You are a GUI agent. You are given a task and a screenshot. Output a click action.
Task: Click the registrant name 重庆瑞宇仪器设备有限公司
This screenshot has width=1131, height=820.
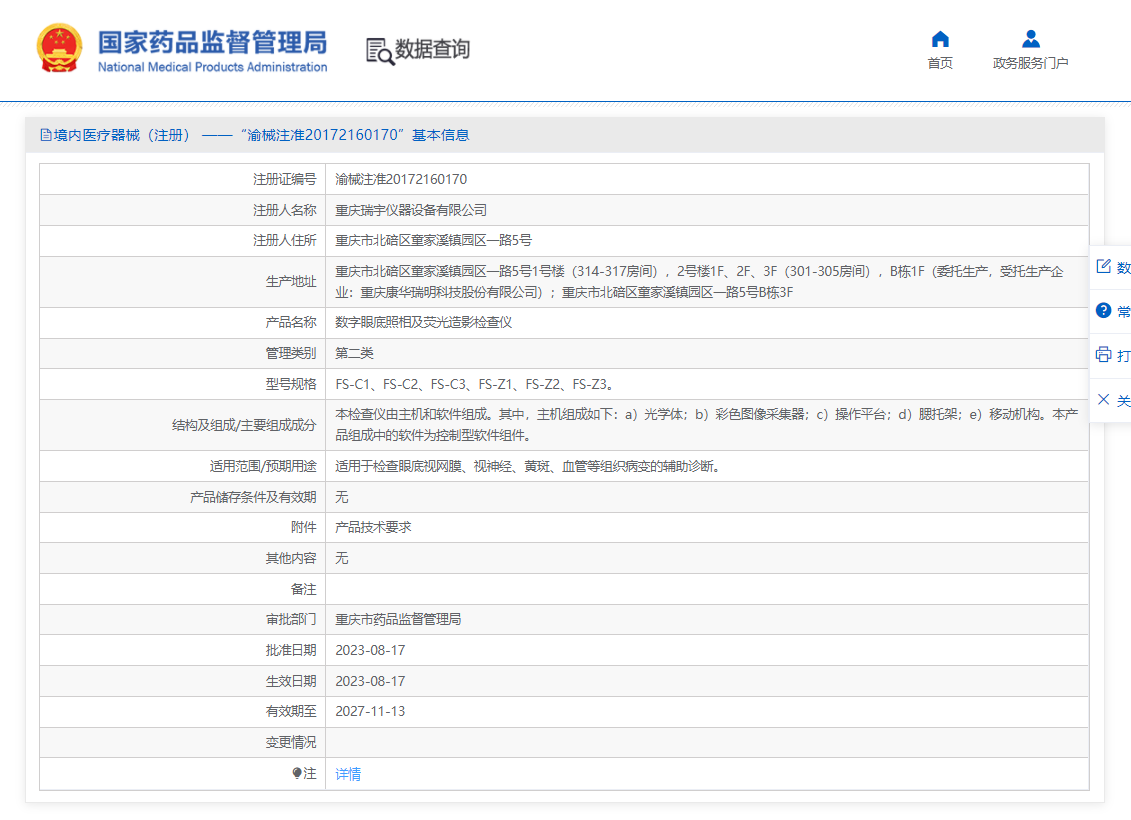pos(411,210)
